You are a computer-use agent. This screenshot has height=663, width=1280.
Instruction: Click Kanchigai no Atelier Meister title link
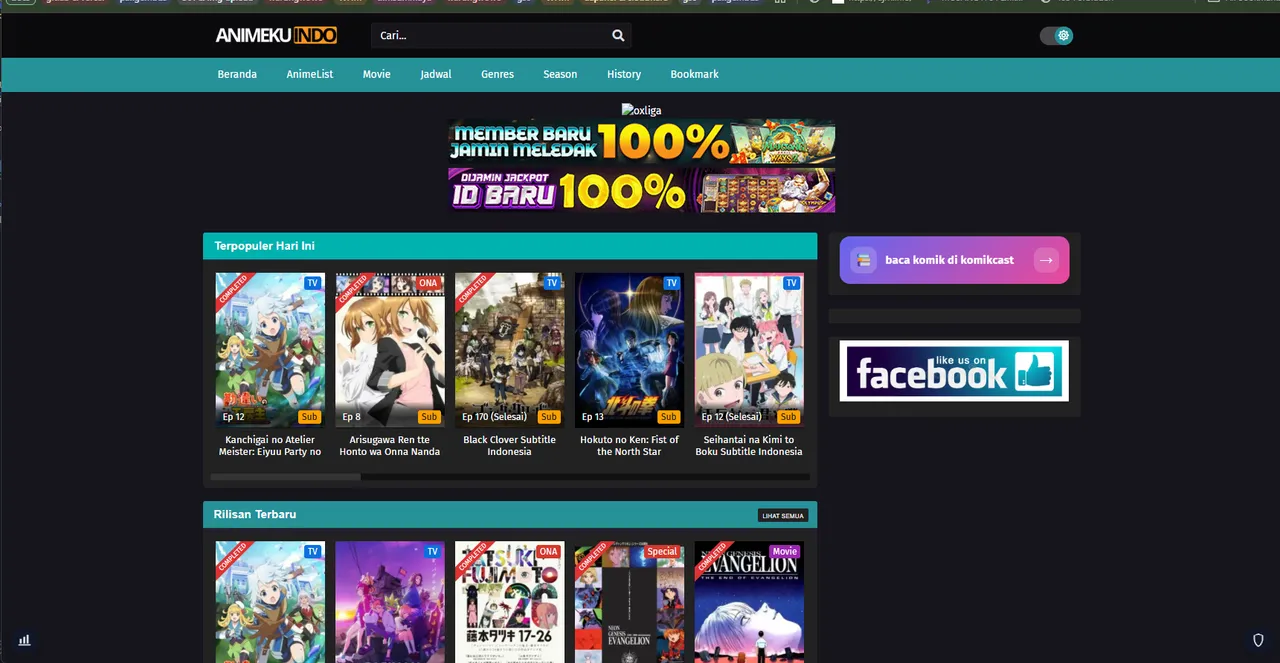[x=270, y=446]
